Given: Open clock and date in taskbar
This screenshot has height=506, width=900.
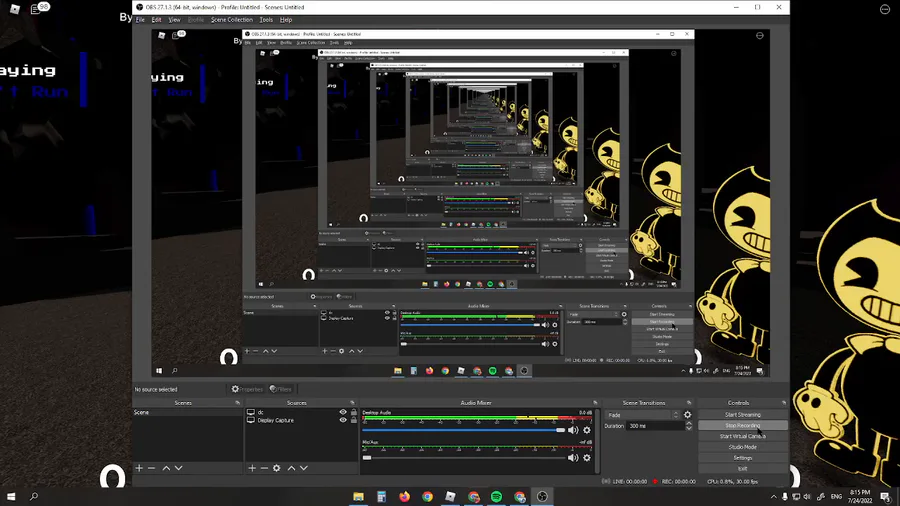Looking at the screenshot, I should 860,496.
